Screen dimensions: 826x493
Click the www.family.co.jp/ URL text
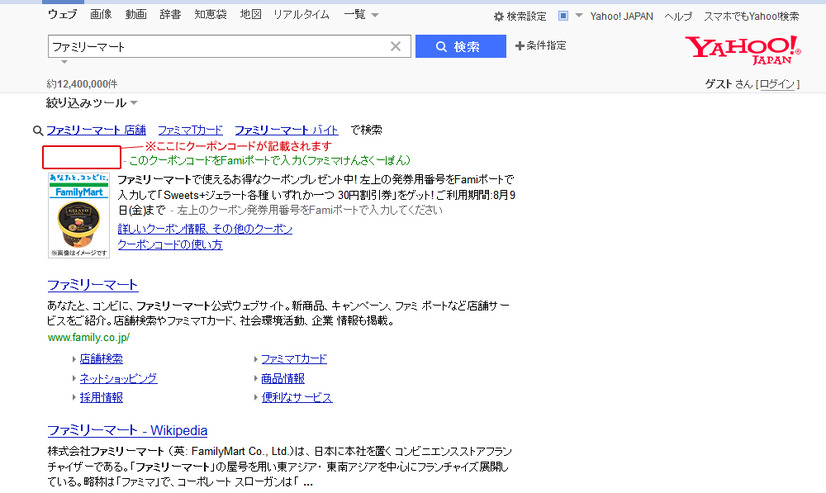click(88, 337)
